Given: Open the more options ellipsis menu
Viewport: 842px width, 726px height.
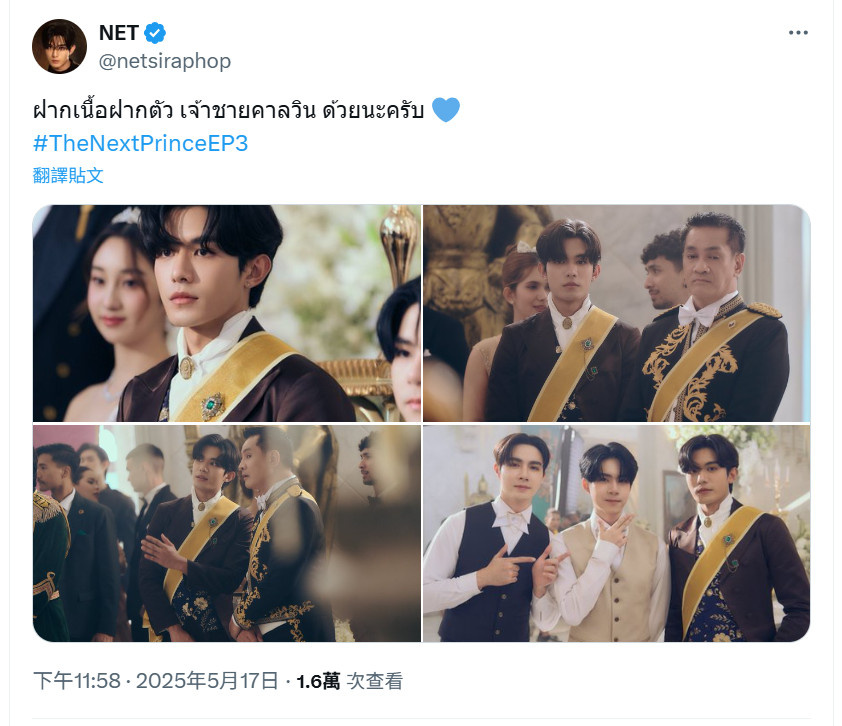Looking at the screenshot, I should (798, 33).
